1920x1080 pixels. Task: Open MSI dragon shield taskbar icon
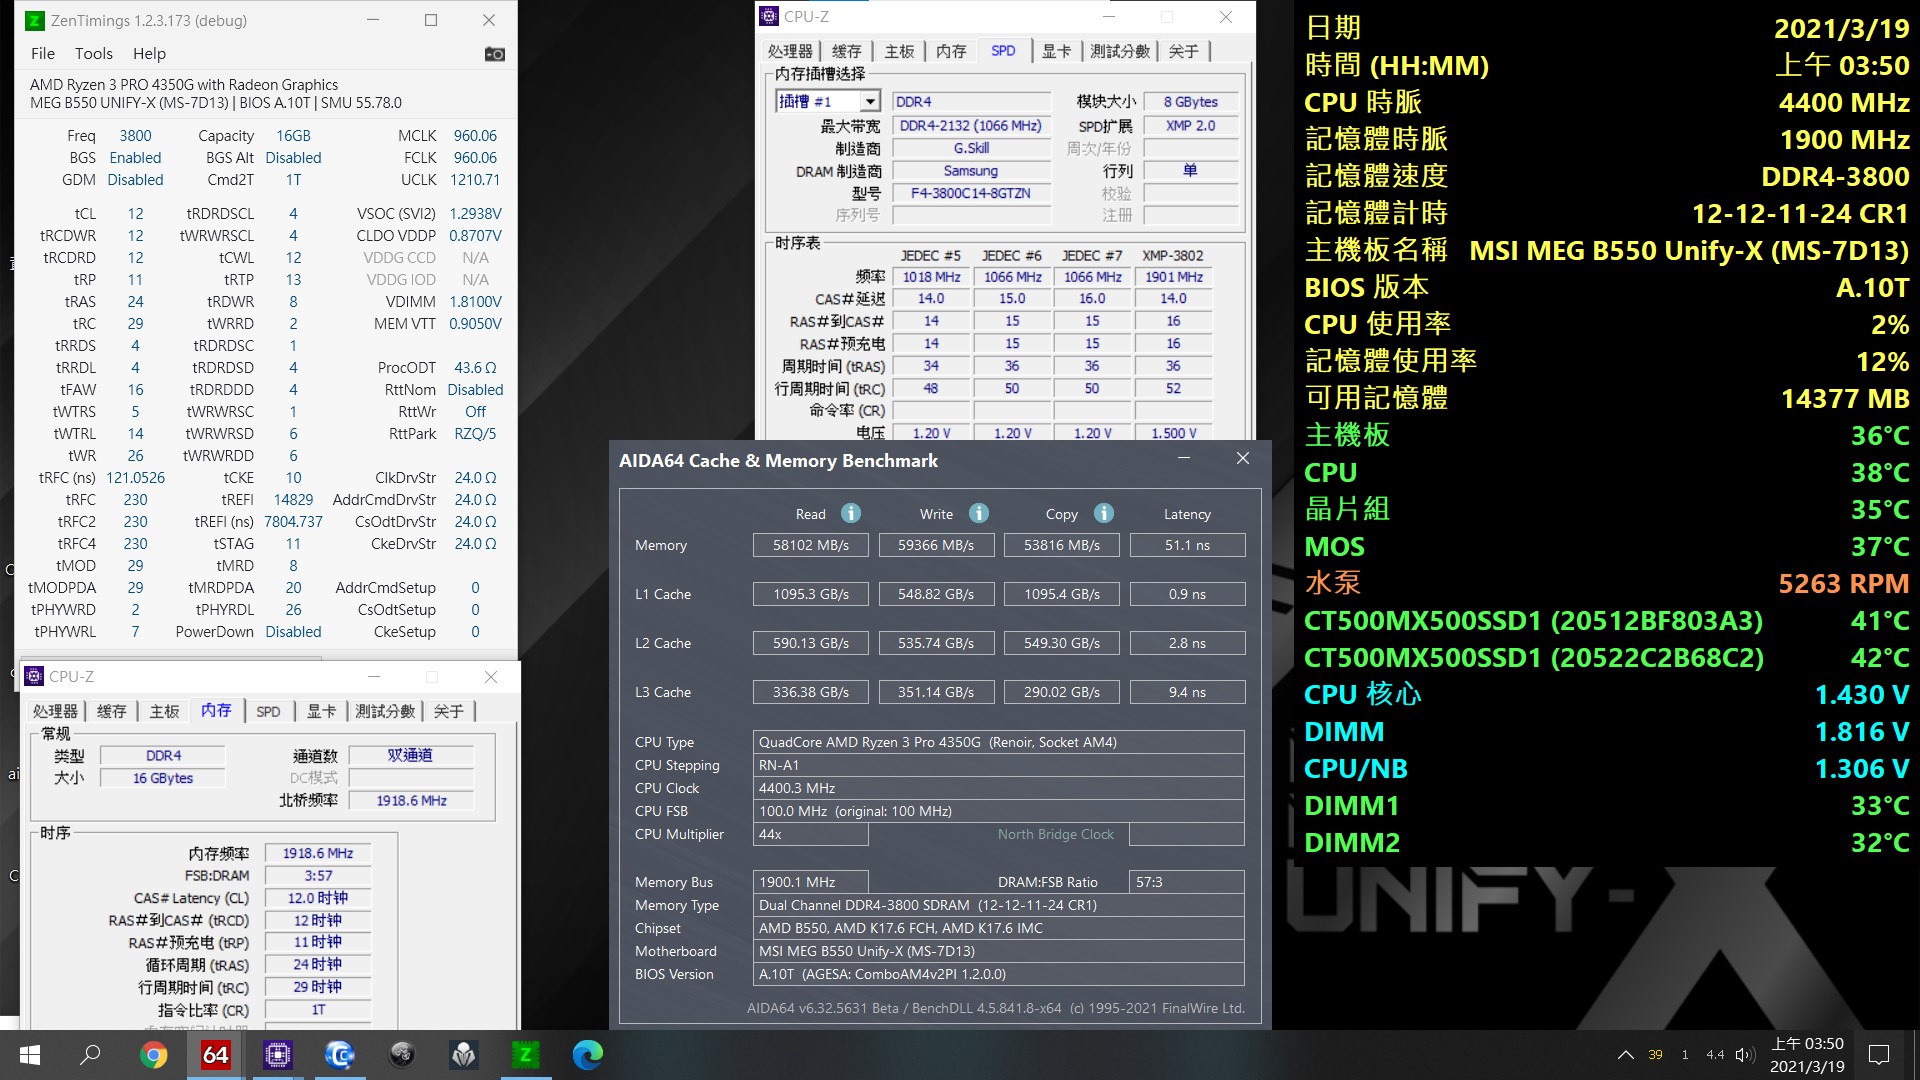[463, 1055]
